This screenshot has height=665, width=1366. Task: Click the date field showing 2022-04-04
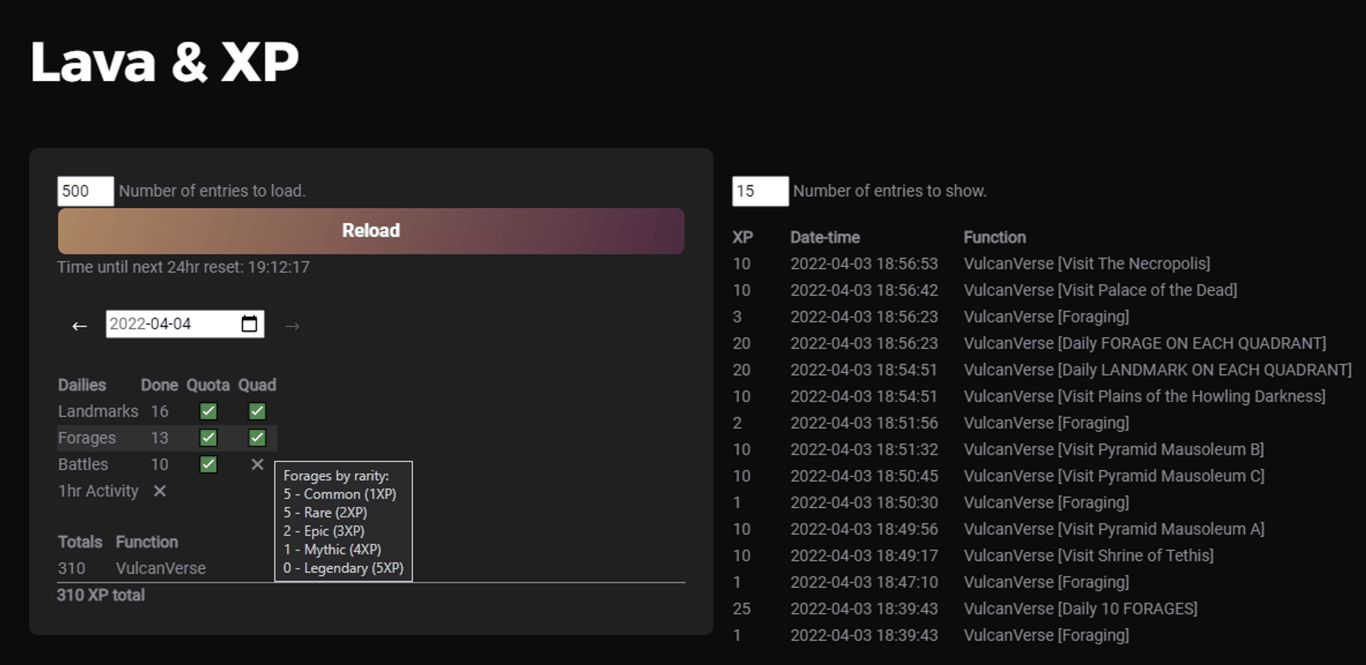pyautogui.click(x=185, y=324)
